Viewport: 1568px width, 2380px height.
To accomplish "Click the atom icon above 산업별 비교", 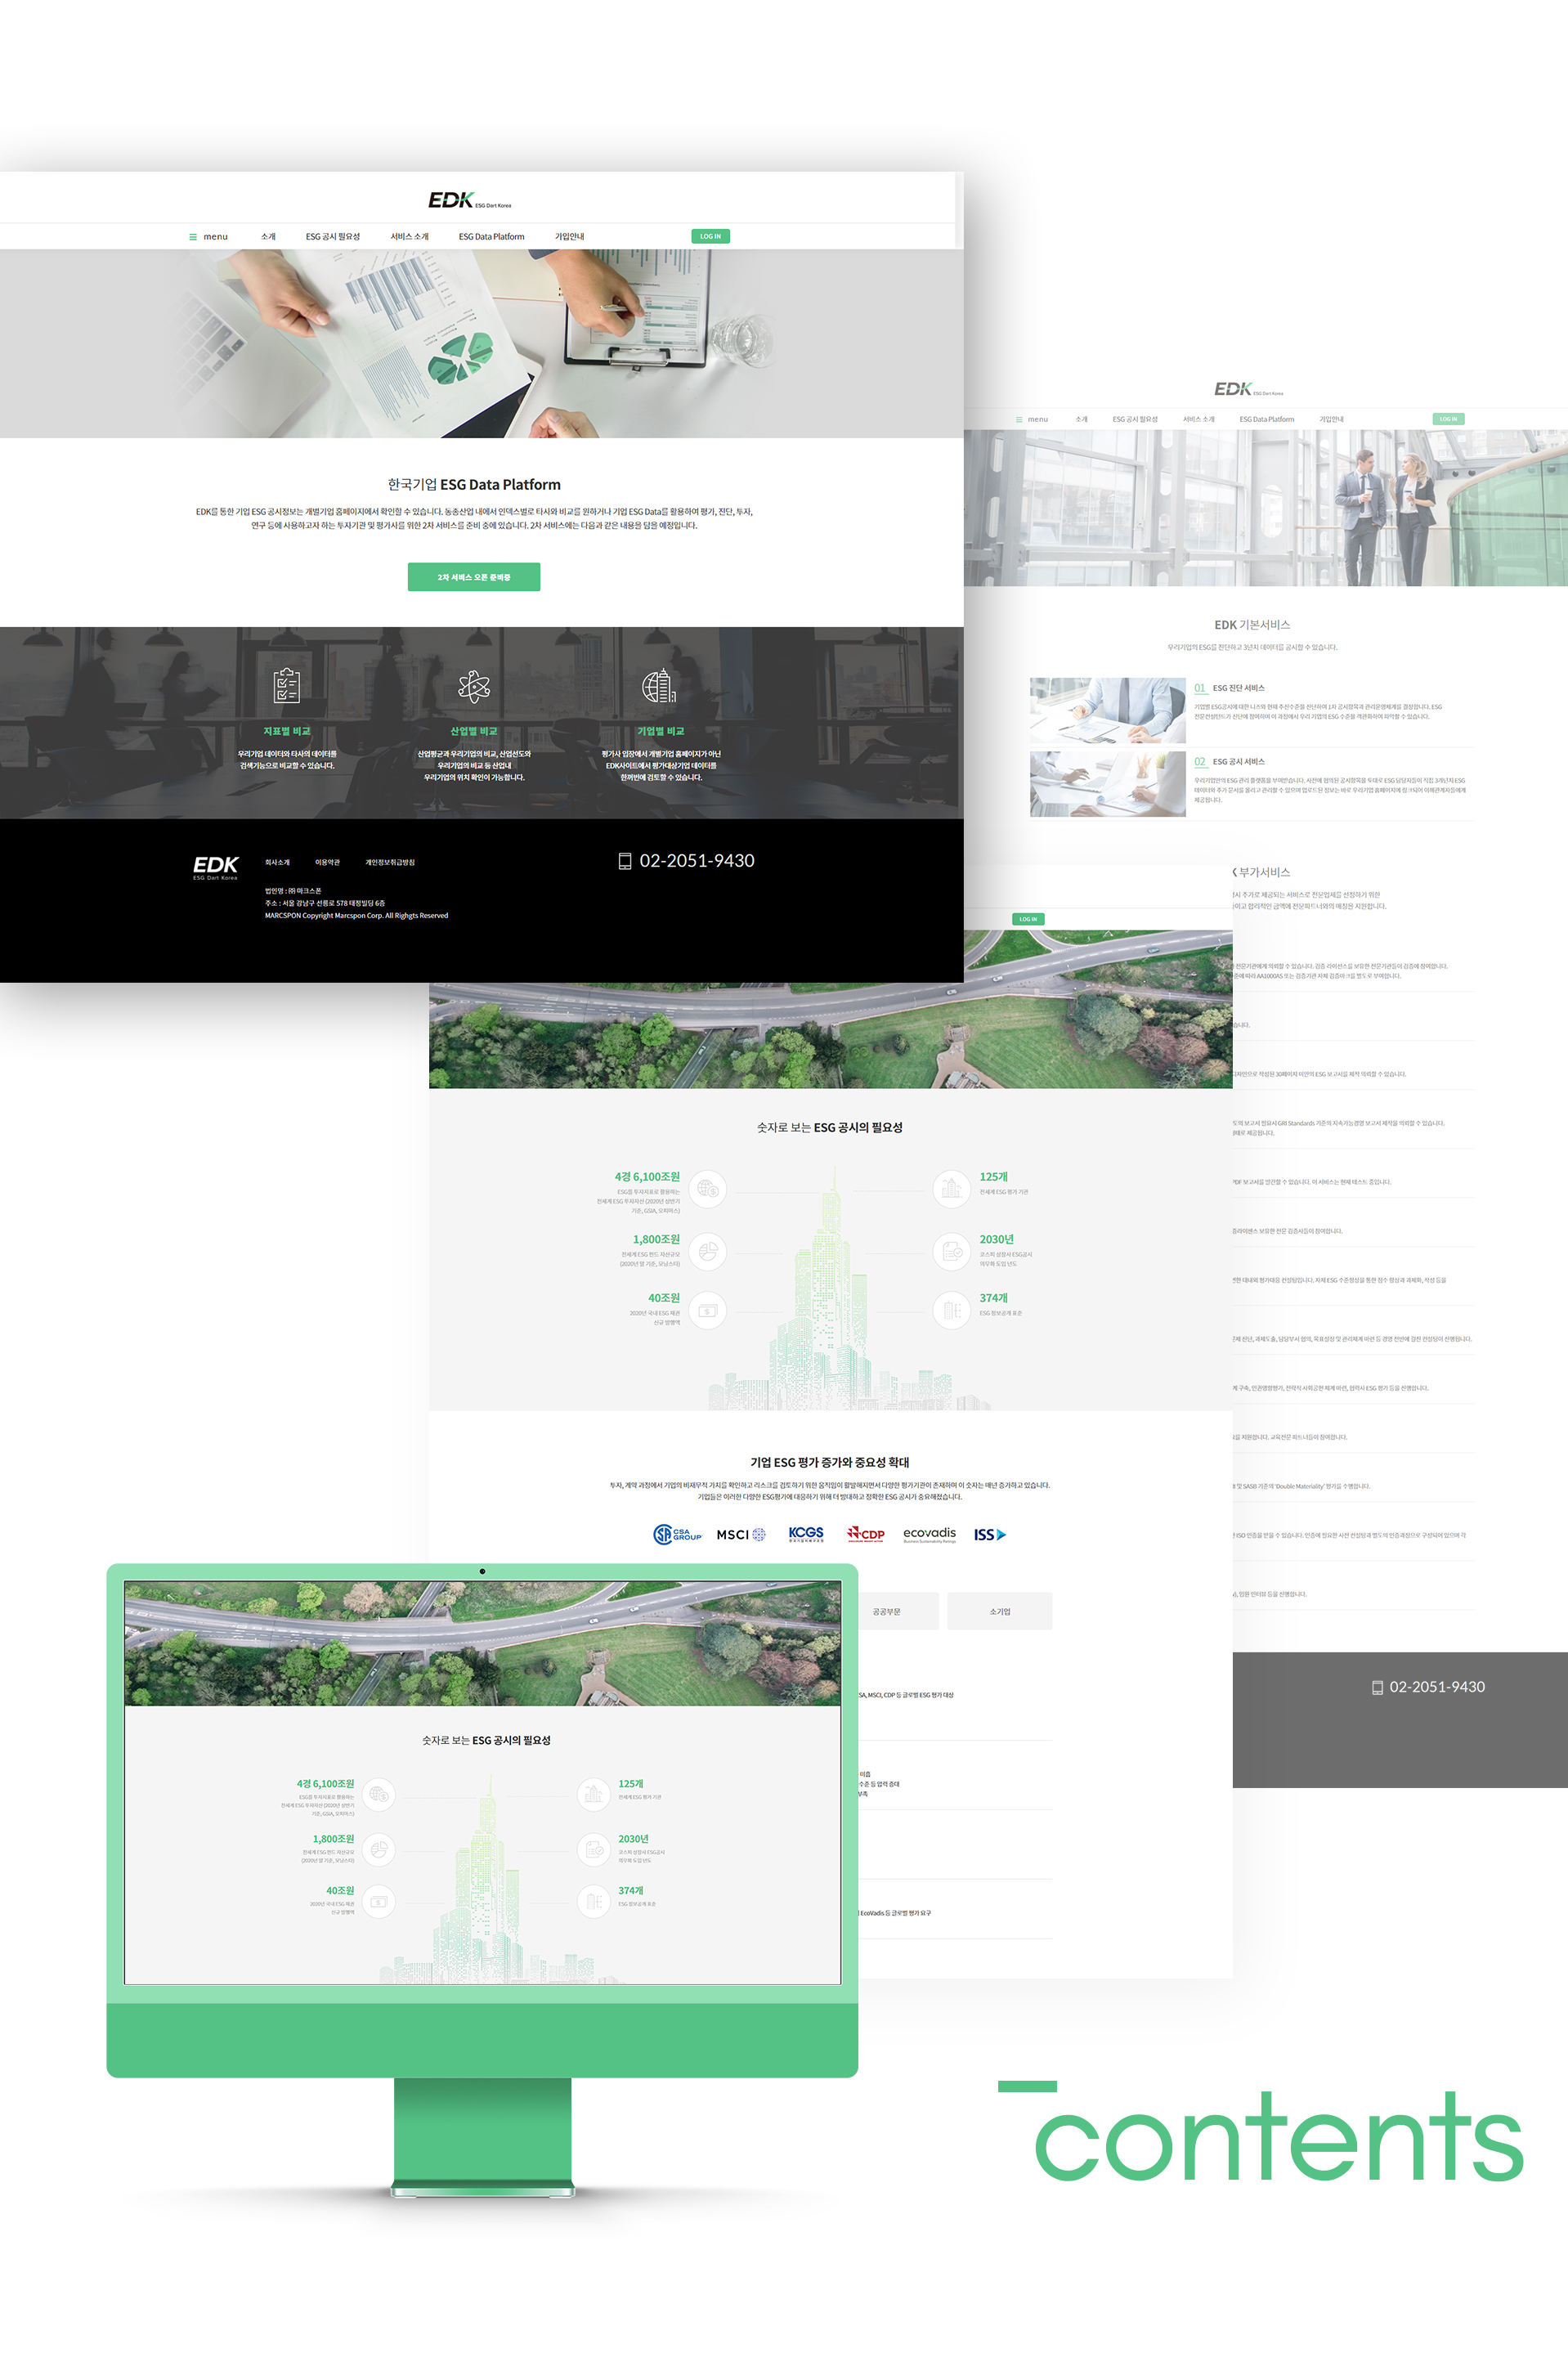I will (473, 686).
